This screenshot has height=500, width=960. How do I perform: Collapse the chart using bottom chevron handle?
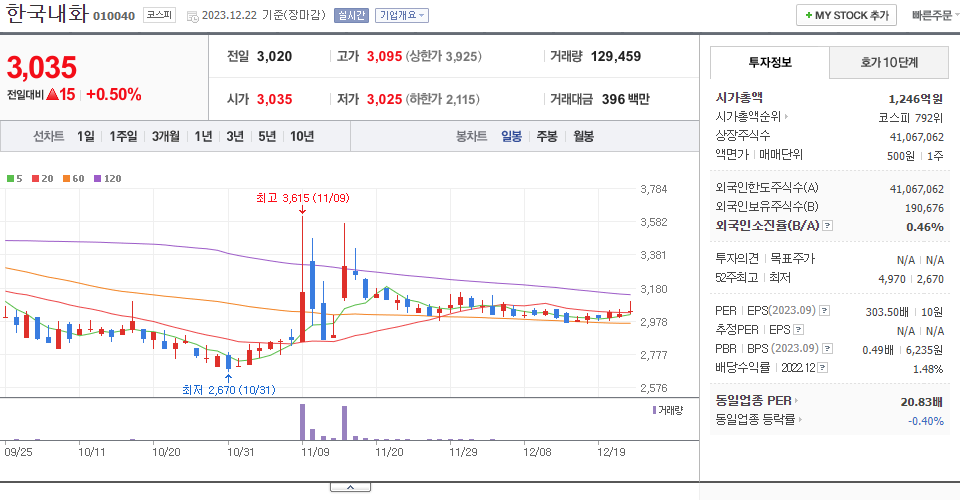pos(350,487)
